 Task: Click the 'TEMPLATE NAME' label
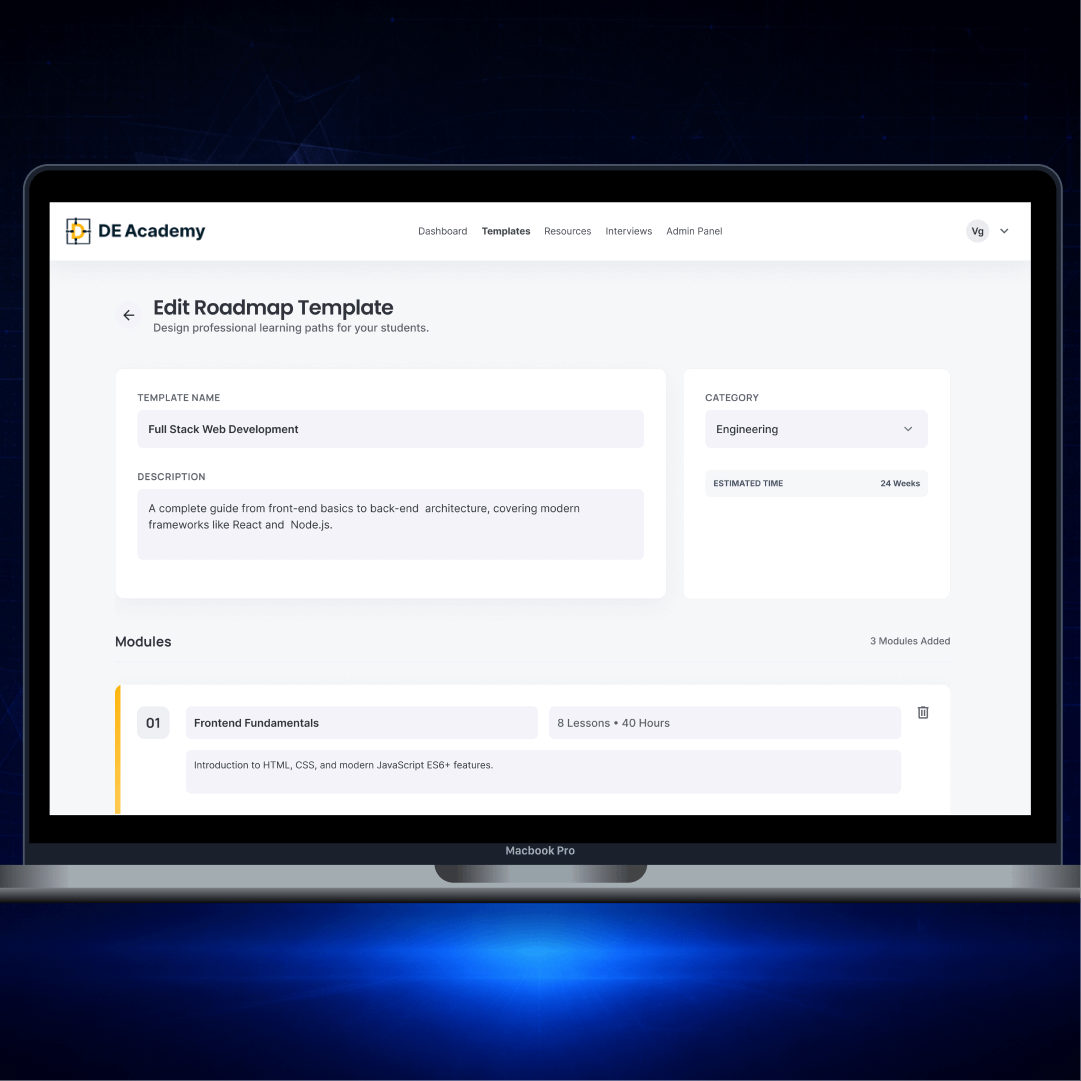179,398
